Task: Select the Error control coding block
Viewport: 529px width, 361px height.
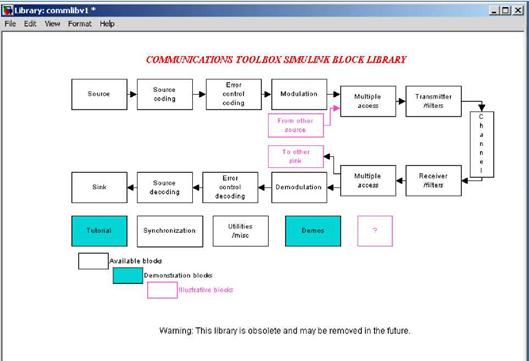Action: coord(233,94)
